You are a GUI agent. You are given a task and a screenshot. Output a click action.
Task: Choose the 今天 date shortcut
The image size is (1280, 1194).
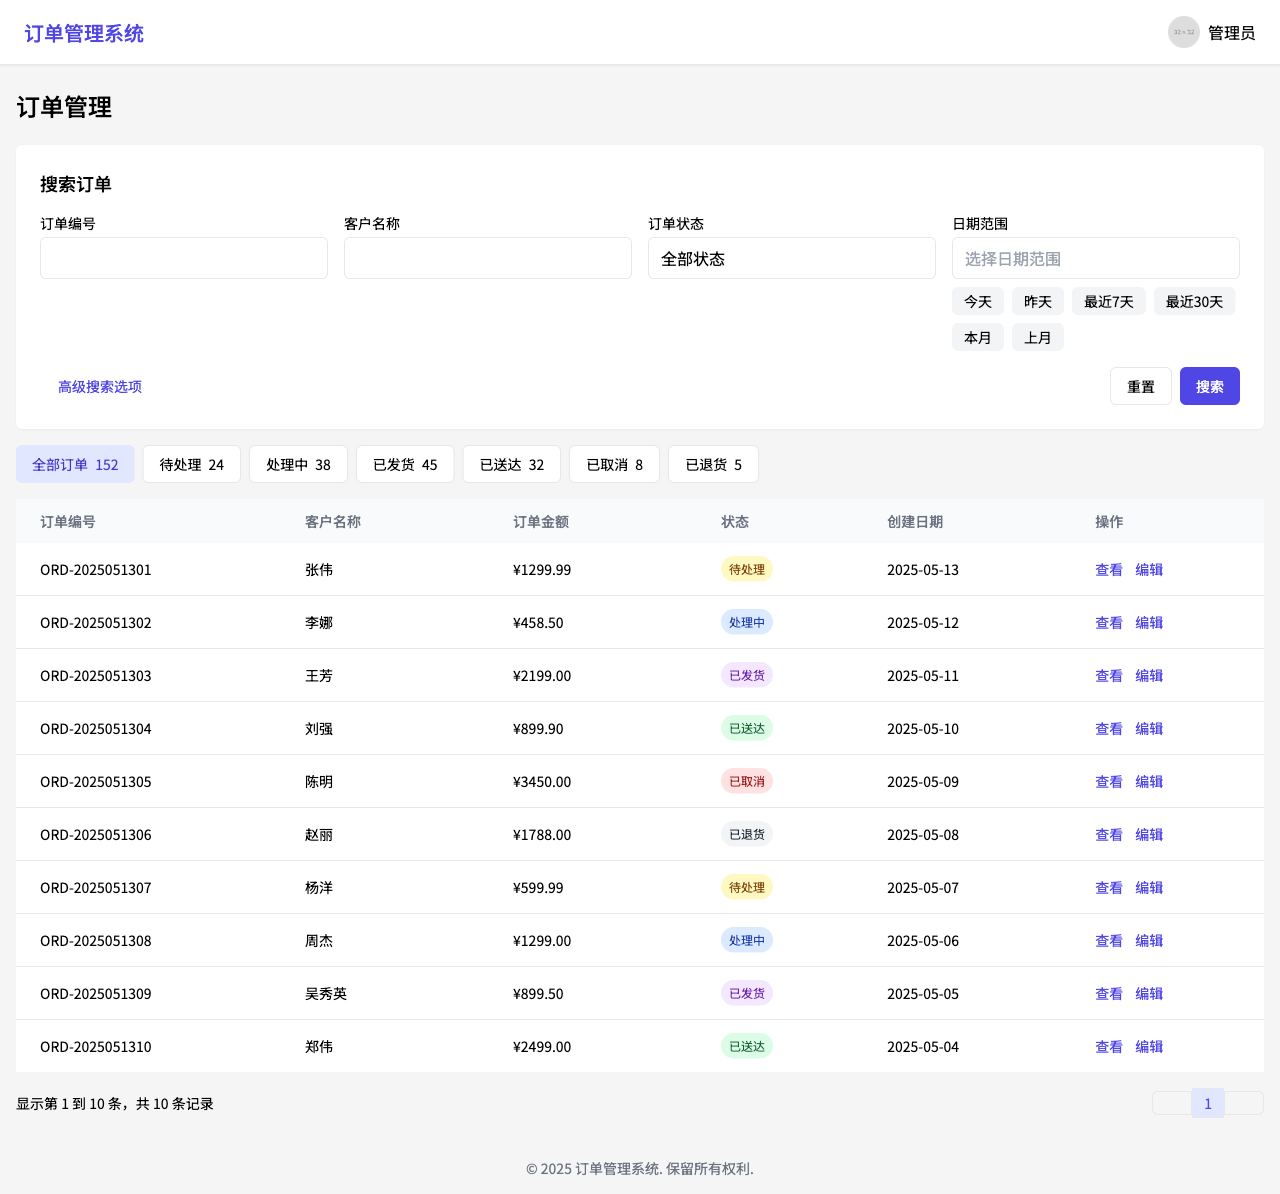pyautogui.click(x=977, y=302)
